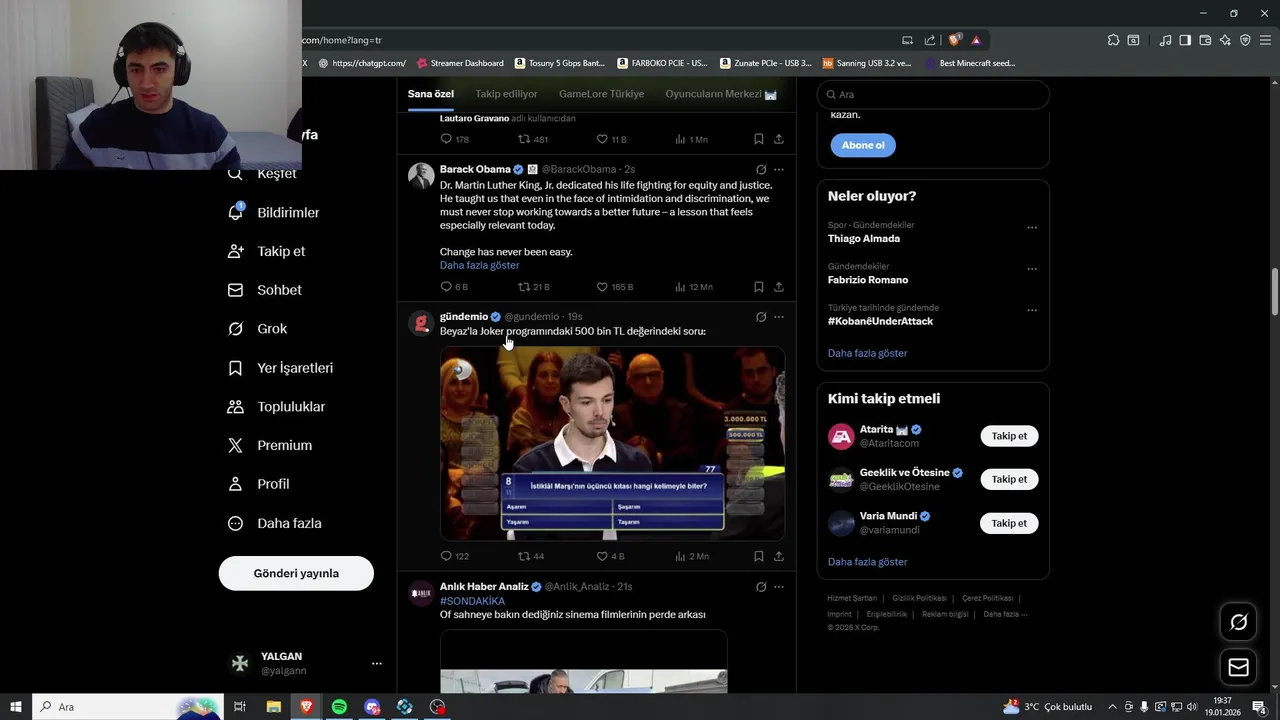Open view stats on gündemio post
The height and width of the screenshot is (720, 1280).
click(x=692, y=556)
